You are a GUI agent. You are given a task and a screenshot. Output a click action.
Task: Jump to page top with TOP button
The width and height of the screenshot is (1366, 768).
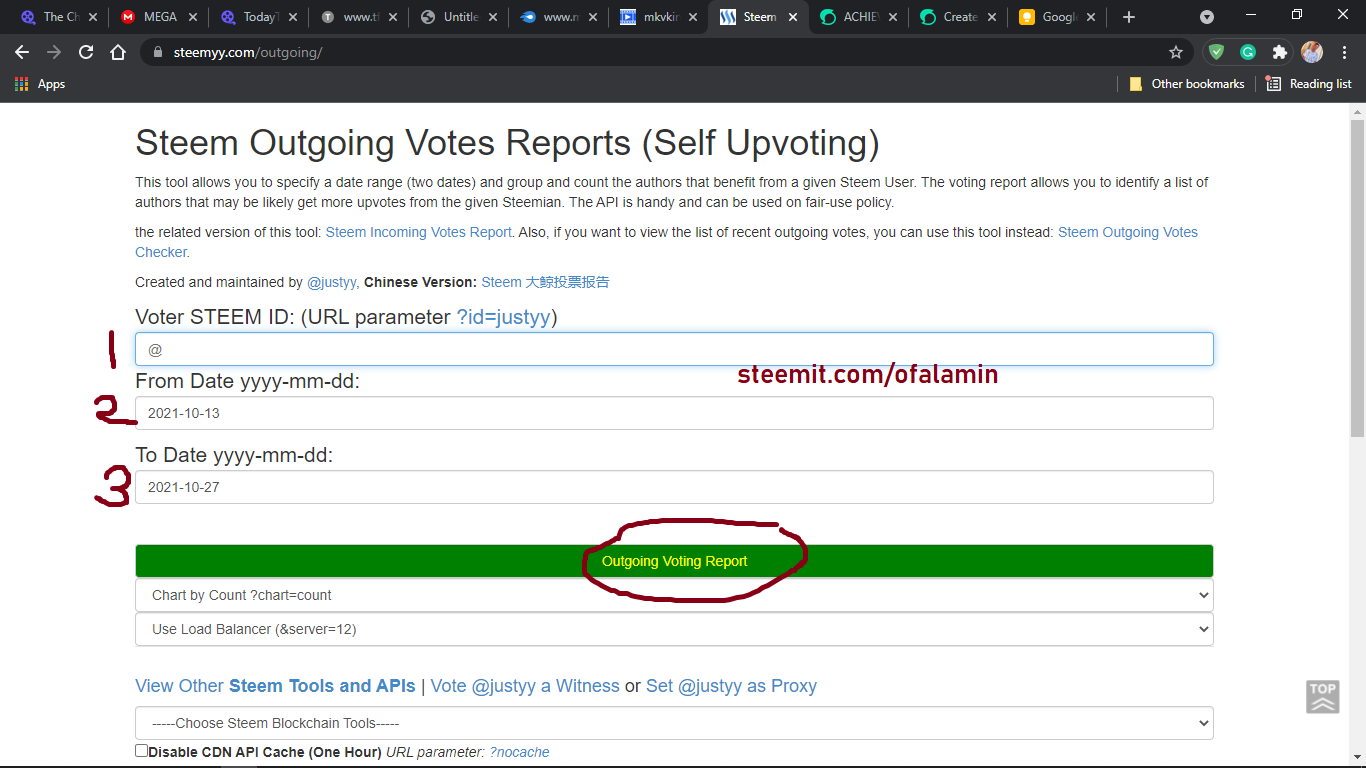tap(1322, 696)
